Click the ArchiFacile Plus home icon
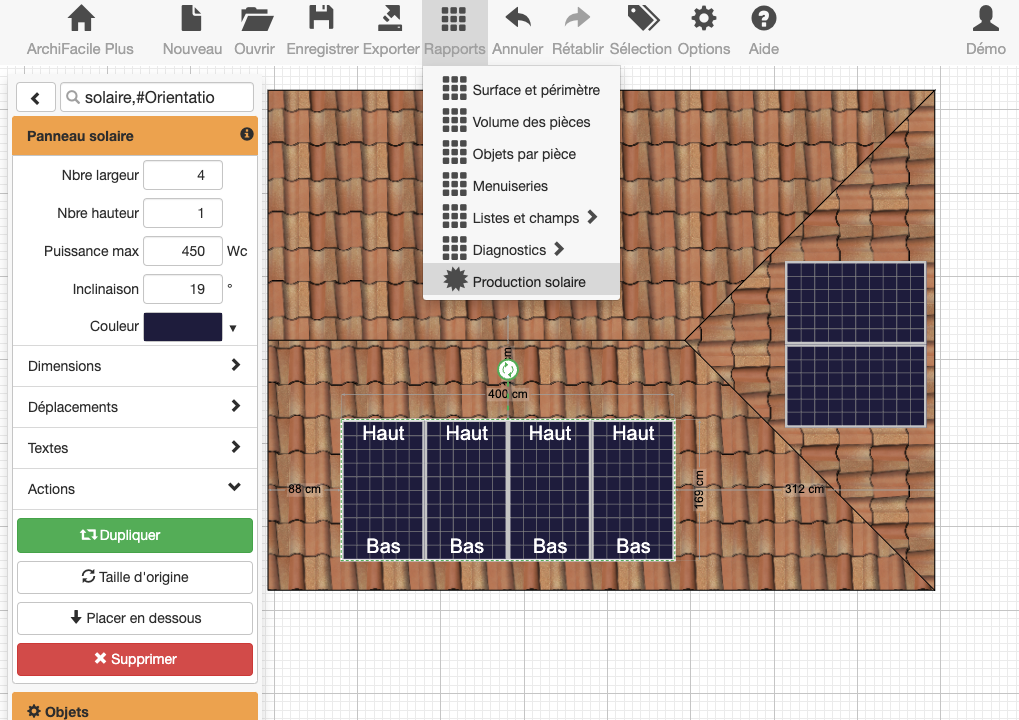Screen dimensions: 1019x720 click(x=80, y=19)
